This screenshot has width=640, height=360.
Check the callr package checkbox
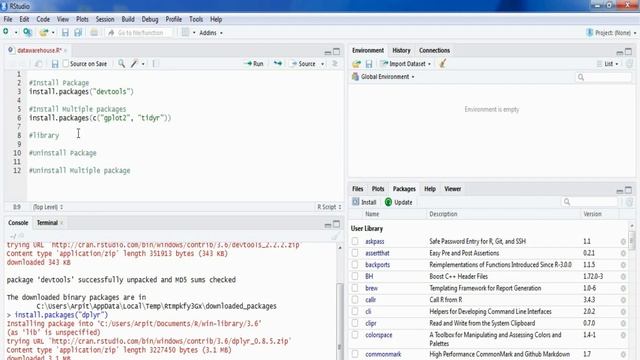(355, 300)
